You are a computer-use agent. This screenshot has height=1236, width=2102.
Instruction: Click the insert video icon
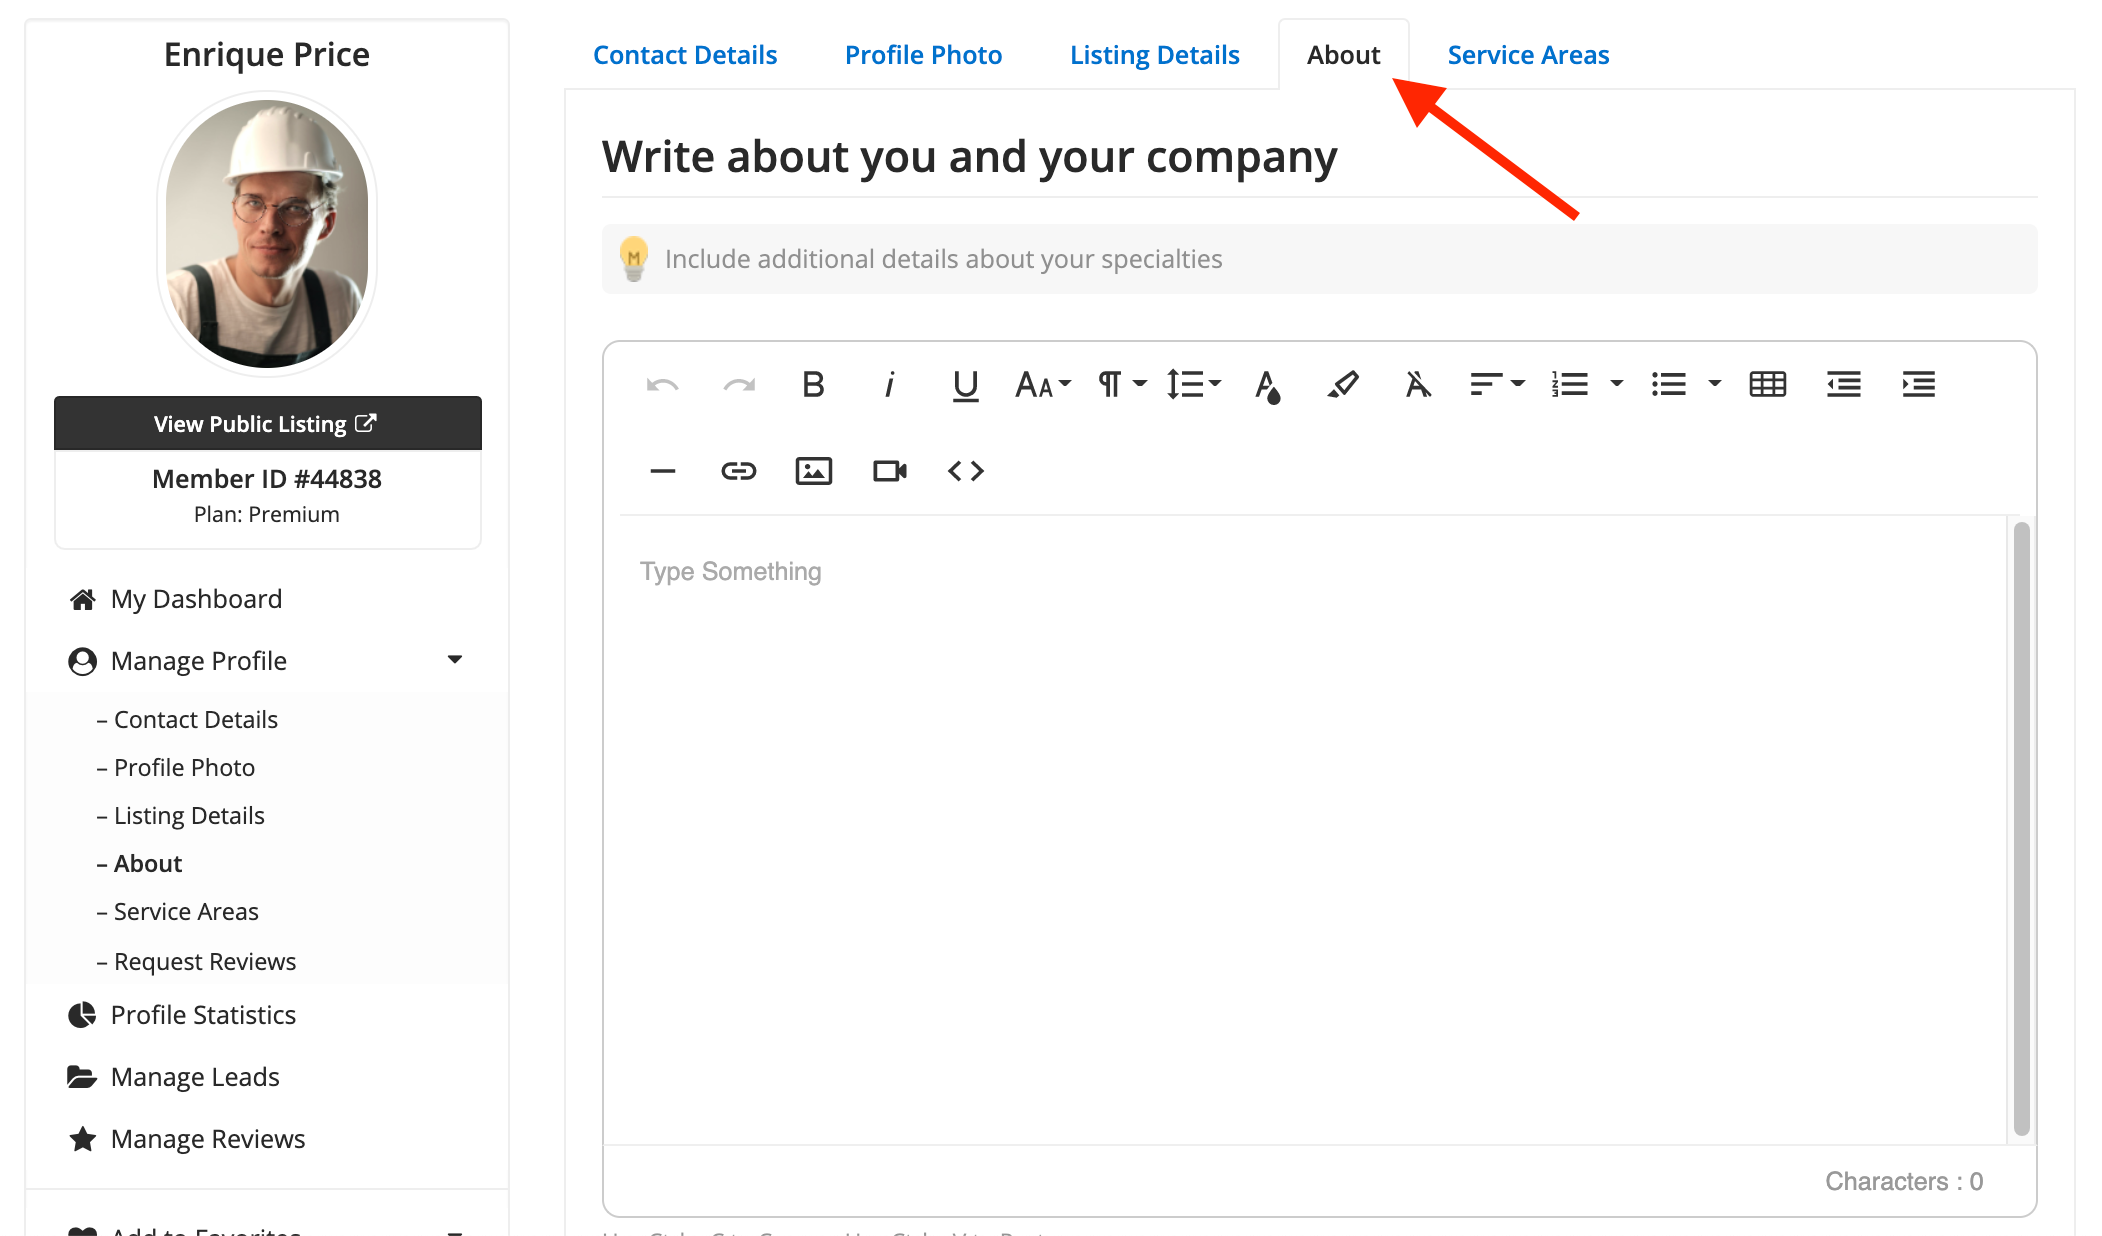tap(889, 471)
